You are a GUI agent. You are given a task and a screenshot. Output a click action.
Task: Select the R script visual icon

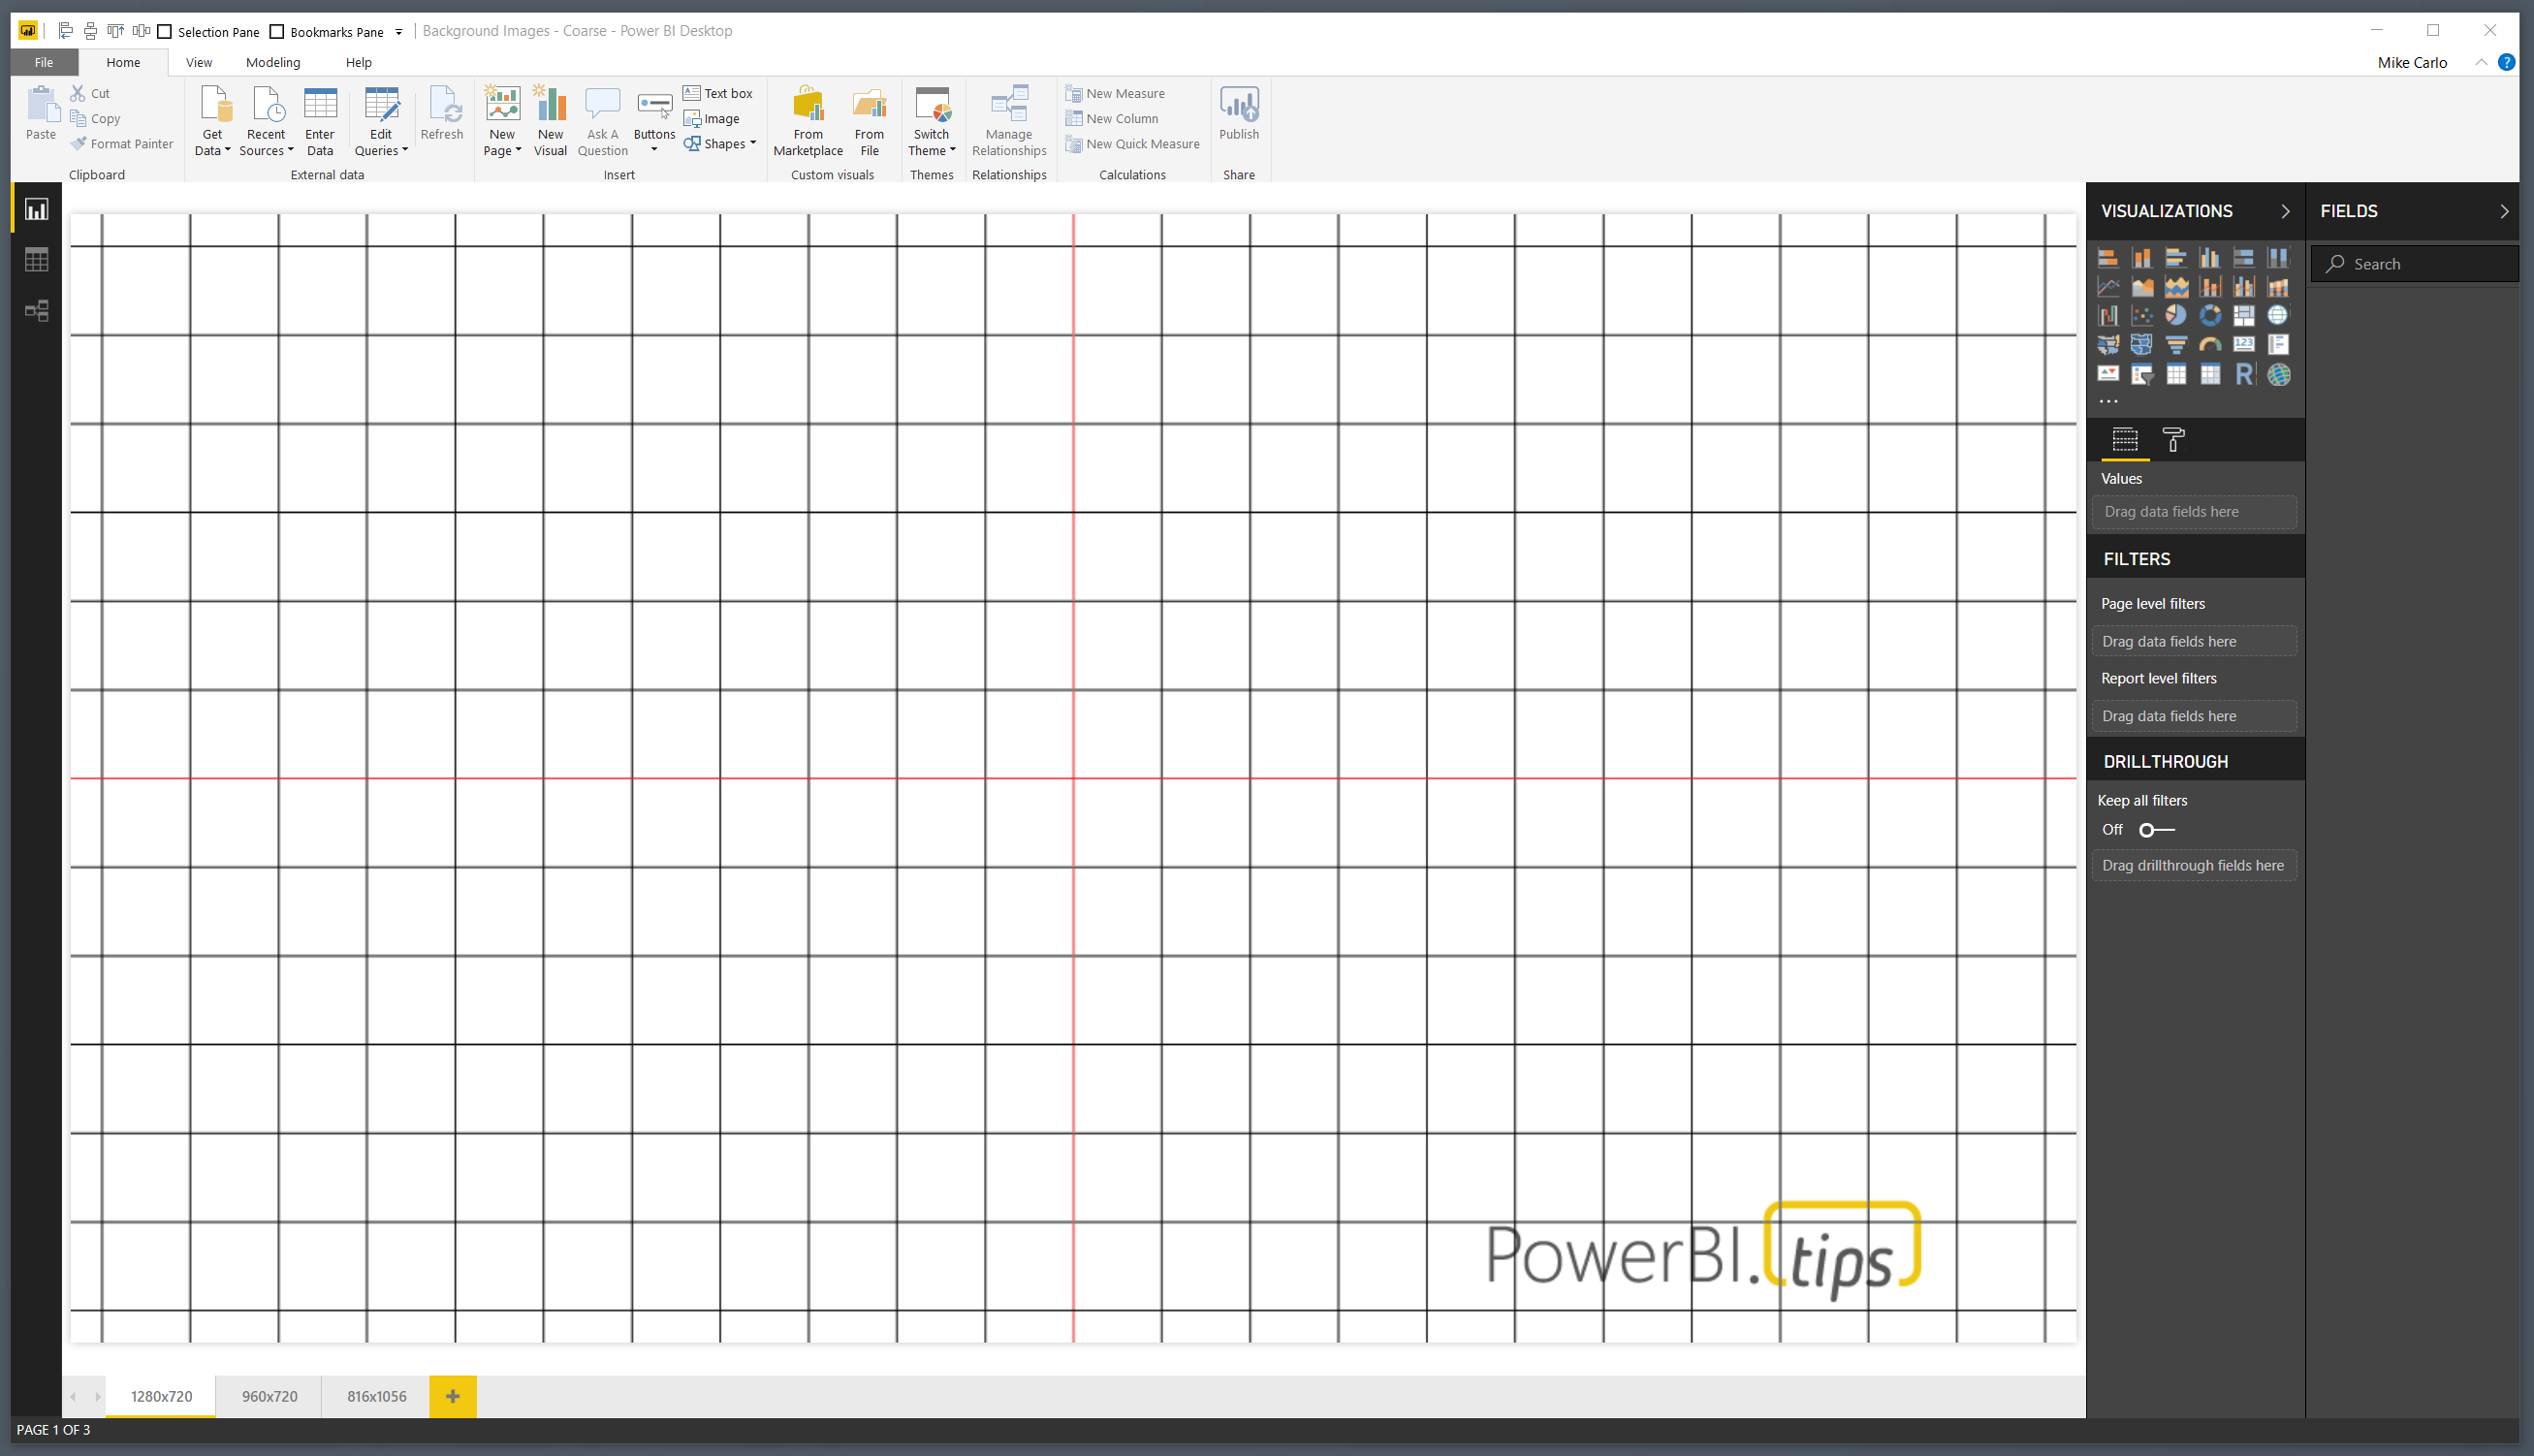coord(2245,374)
